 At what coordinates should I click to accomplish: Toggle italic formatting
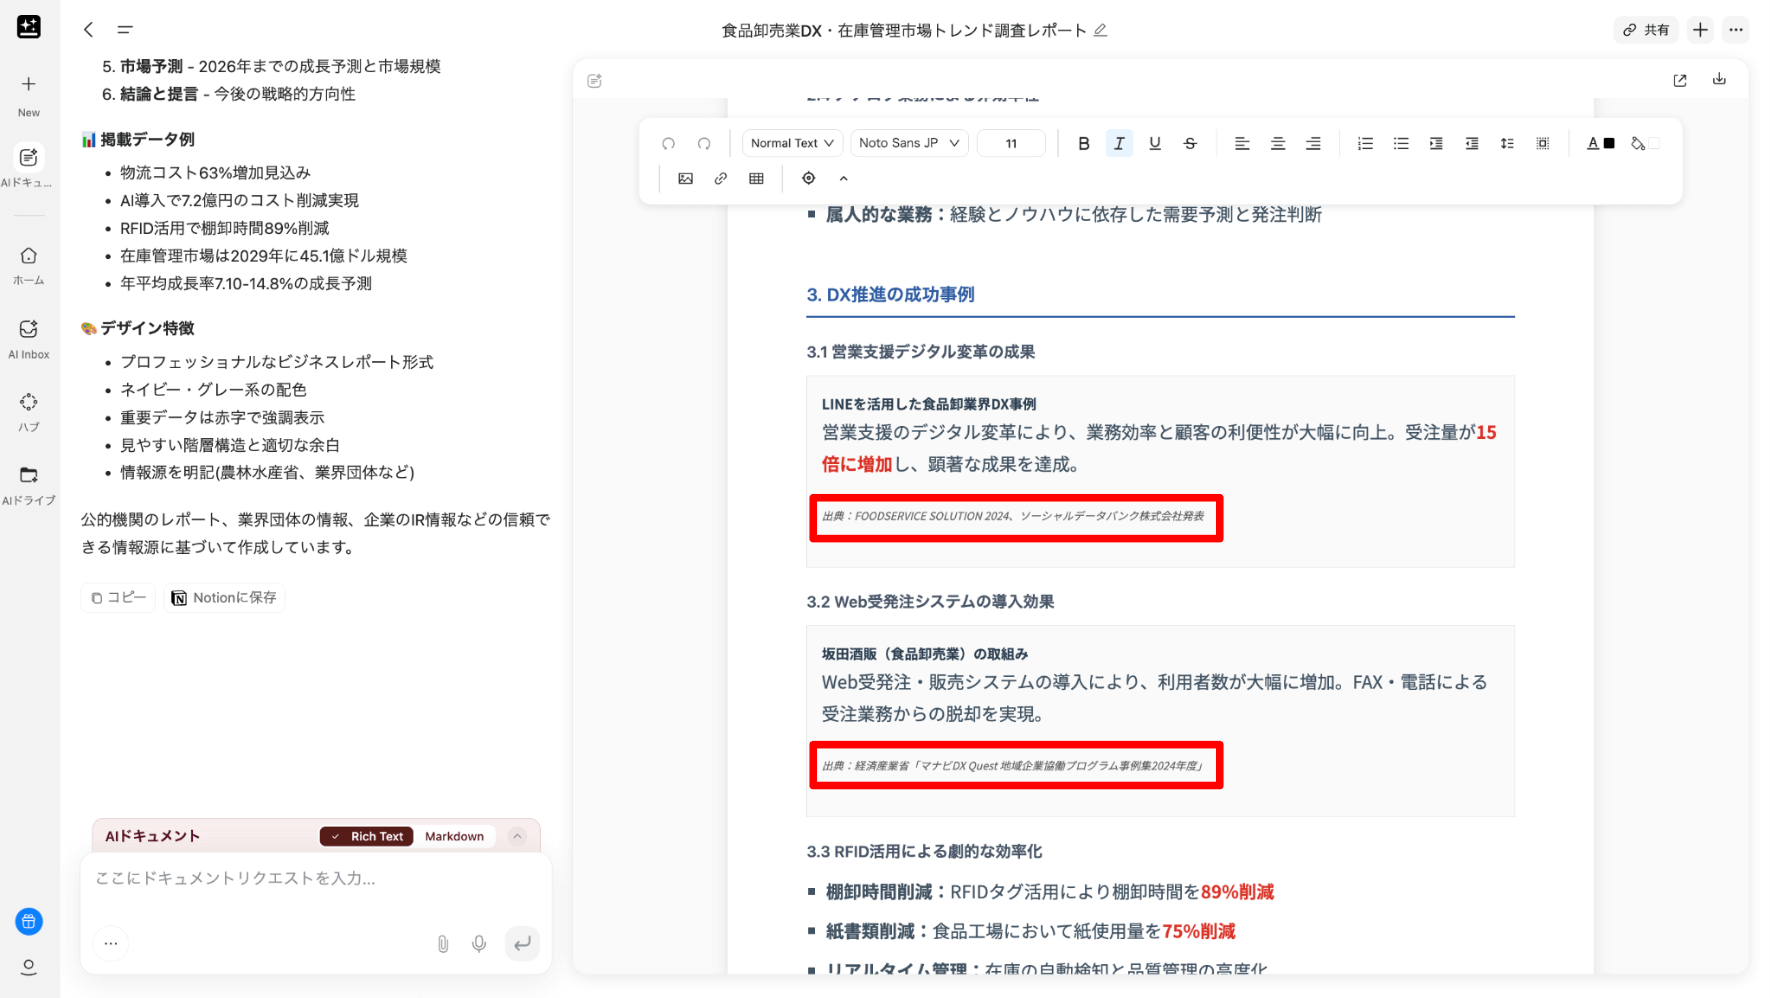click(1119, 144)
